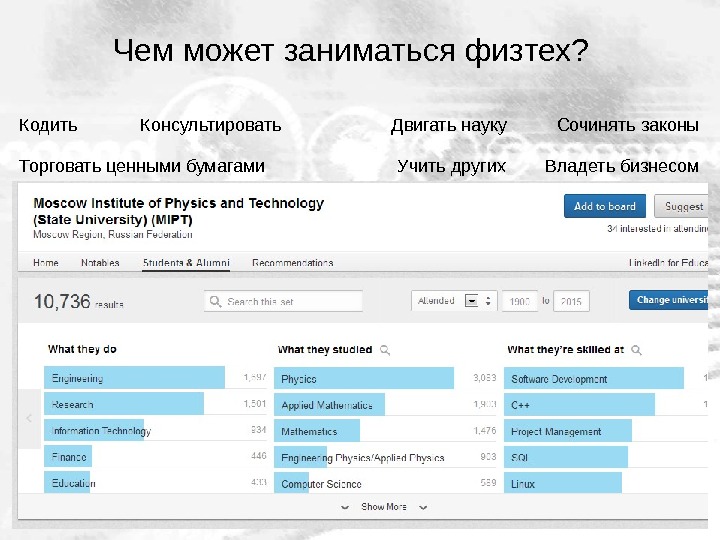
Task: Open LinkedIn for Education link
Action: 668,263
